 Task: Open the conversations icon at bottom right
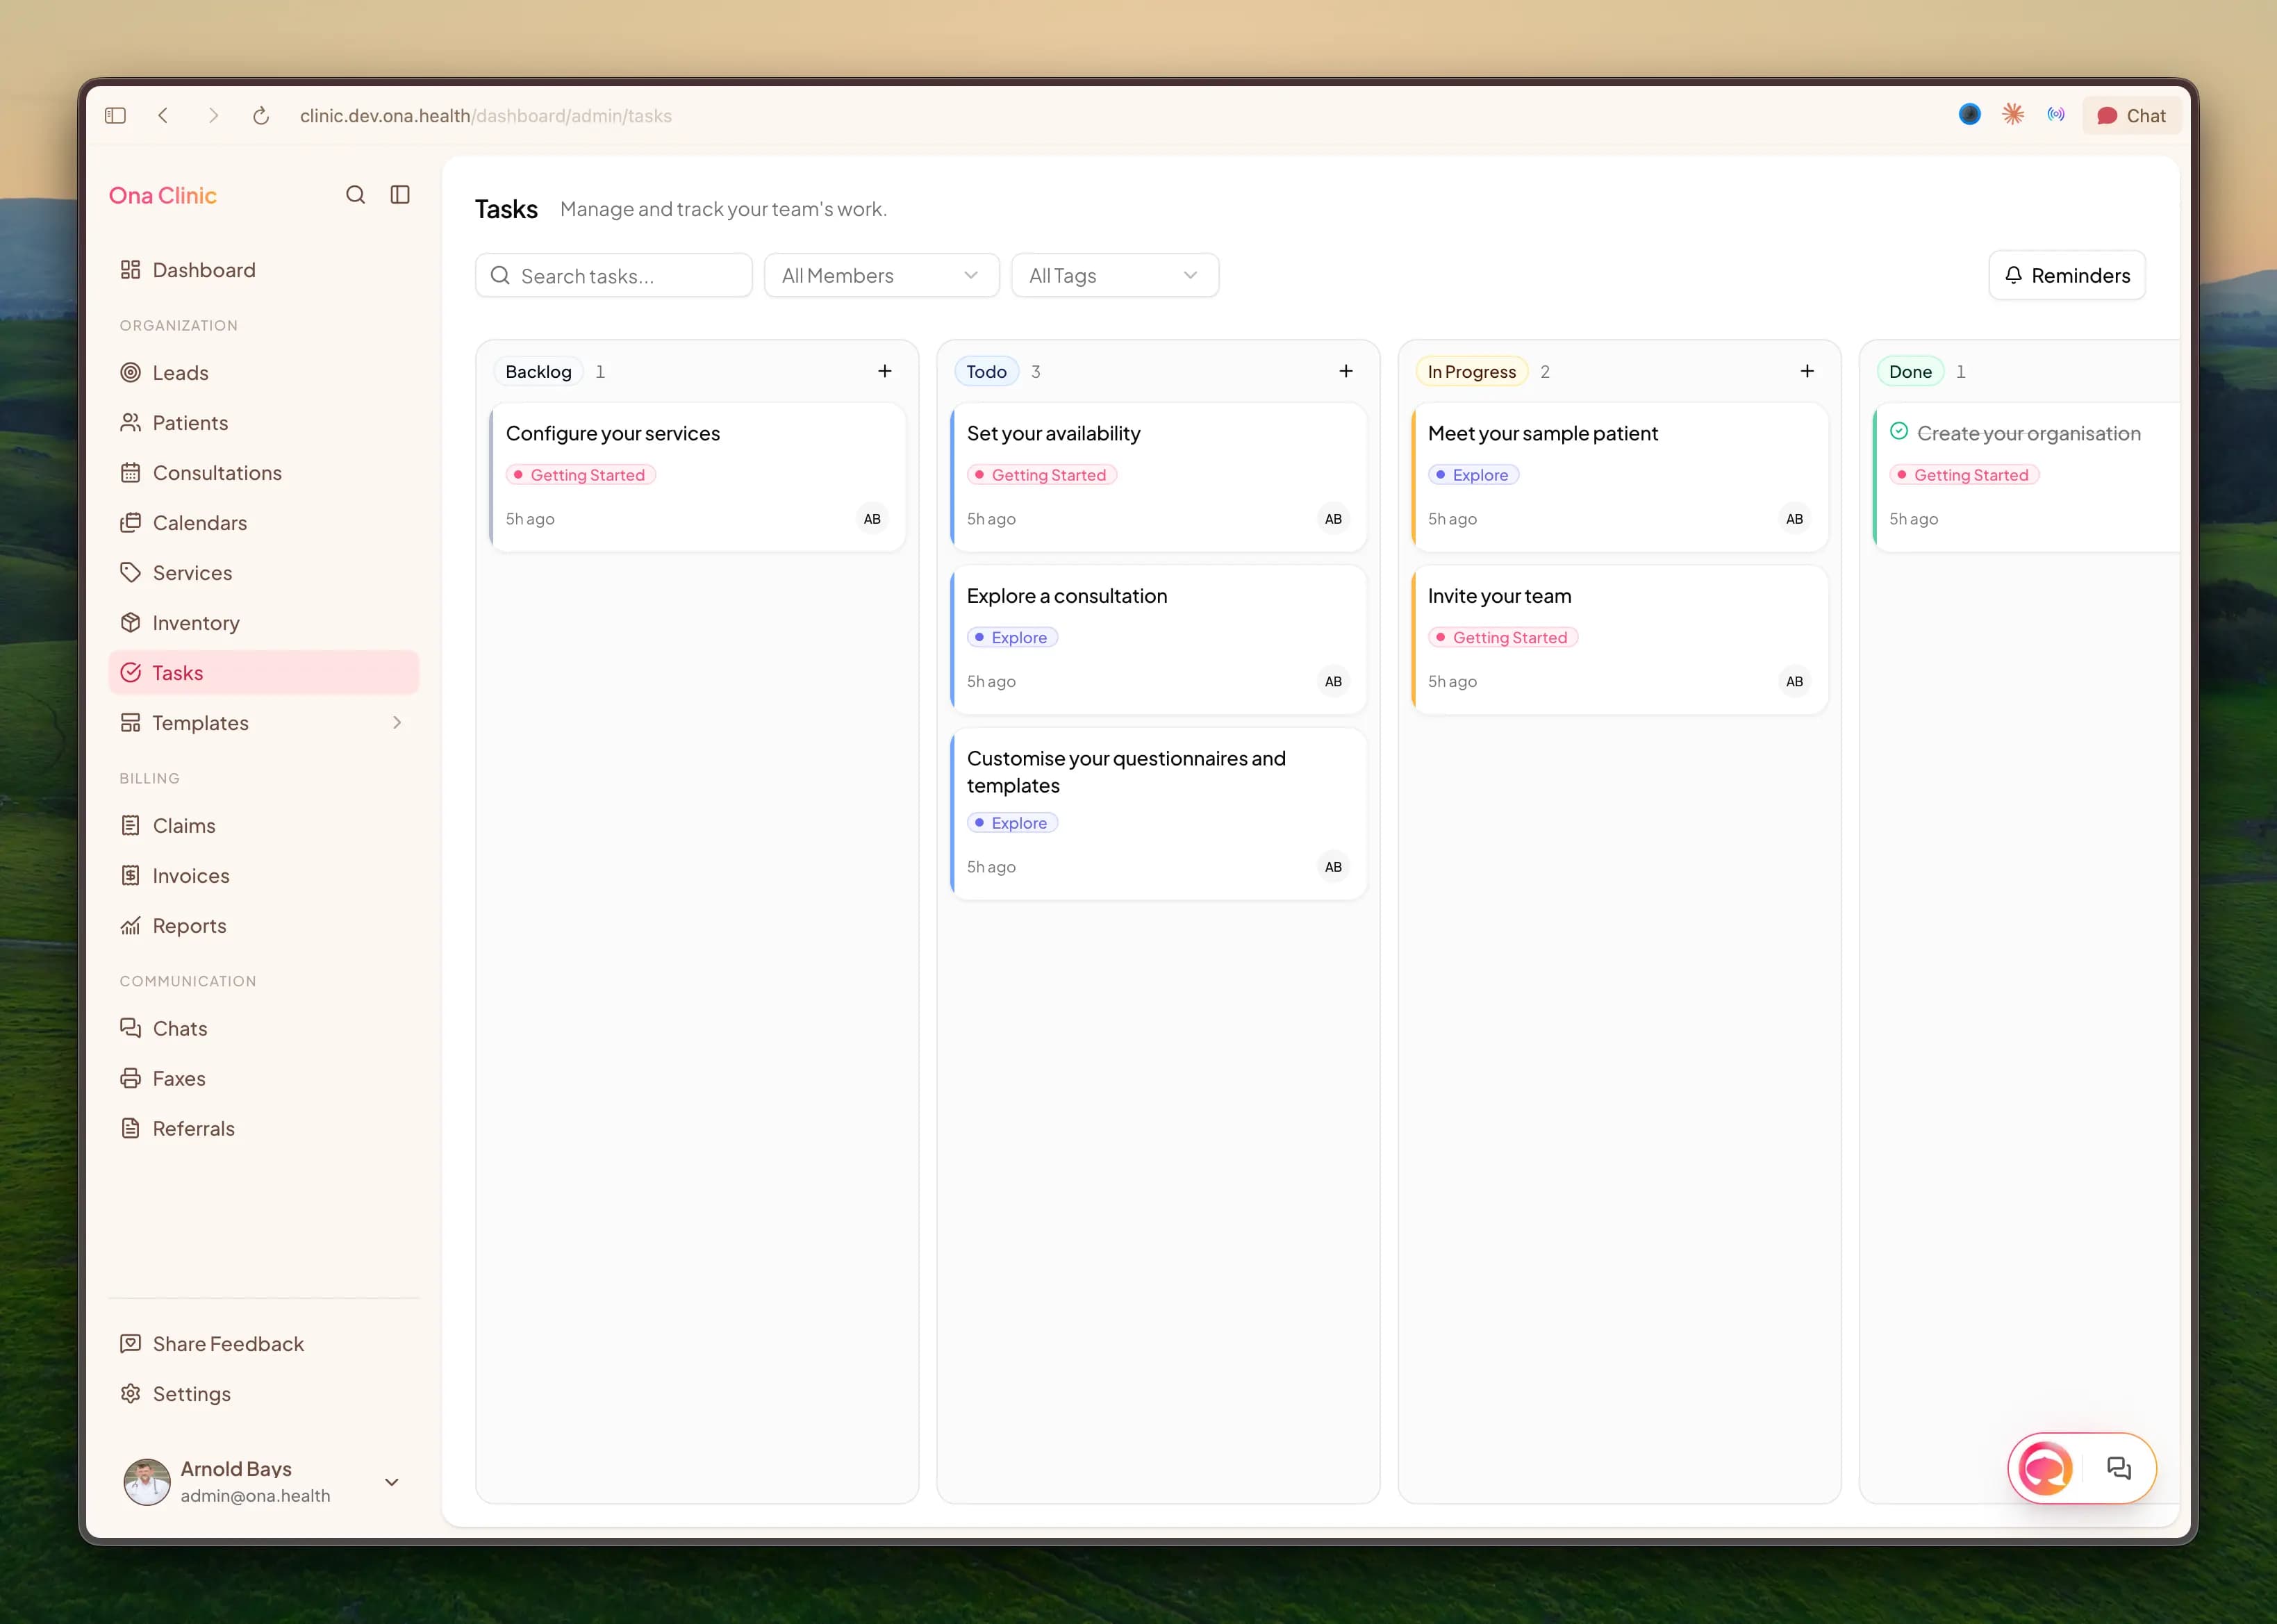click(x=2118, y=1468)
